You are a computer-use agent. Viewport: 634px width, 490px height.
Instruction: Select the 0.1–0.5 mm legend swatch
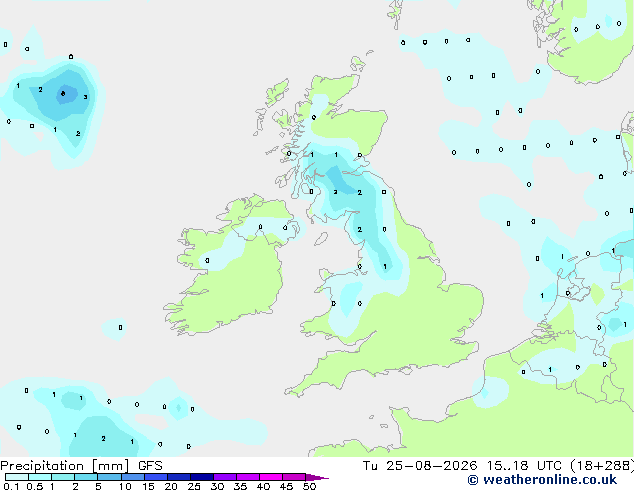(x=17, y=477)
